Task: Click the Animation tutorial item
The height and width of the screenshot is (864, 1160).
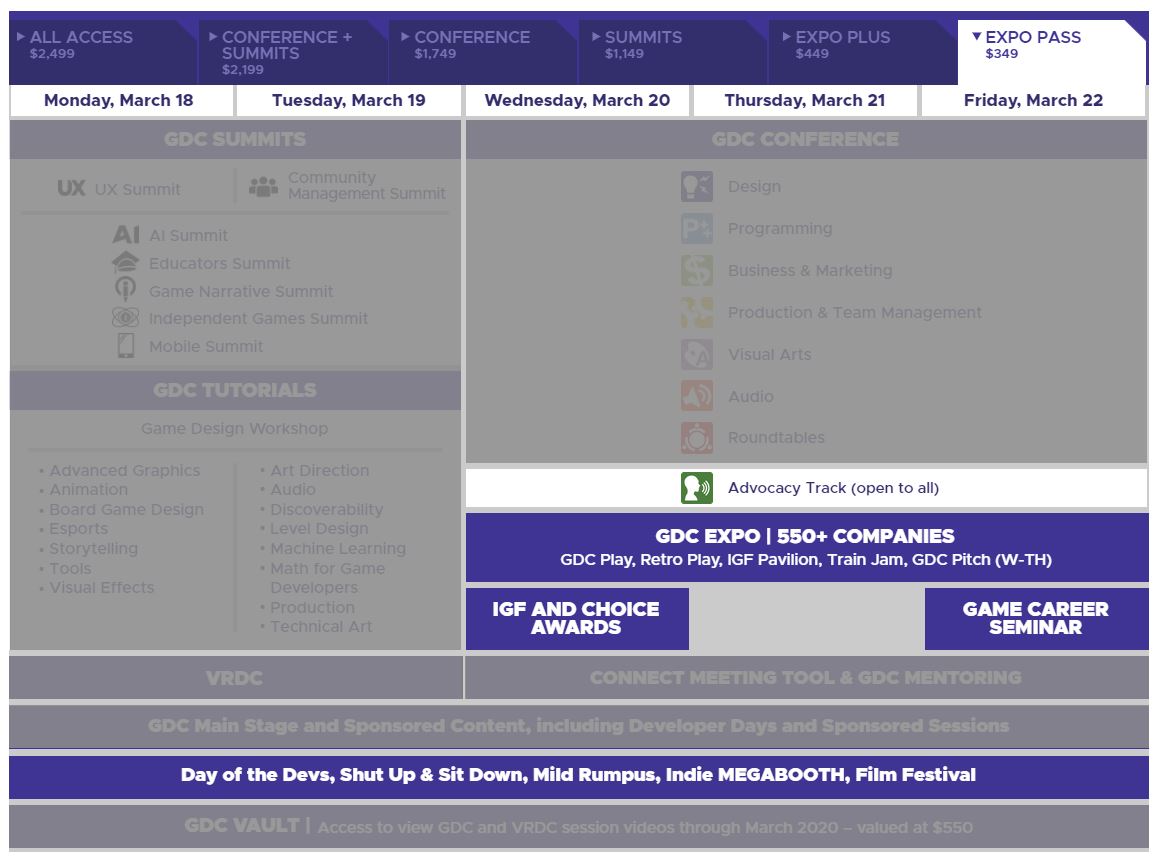Action: (88, 490)
